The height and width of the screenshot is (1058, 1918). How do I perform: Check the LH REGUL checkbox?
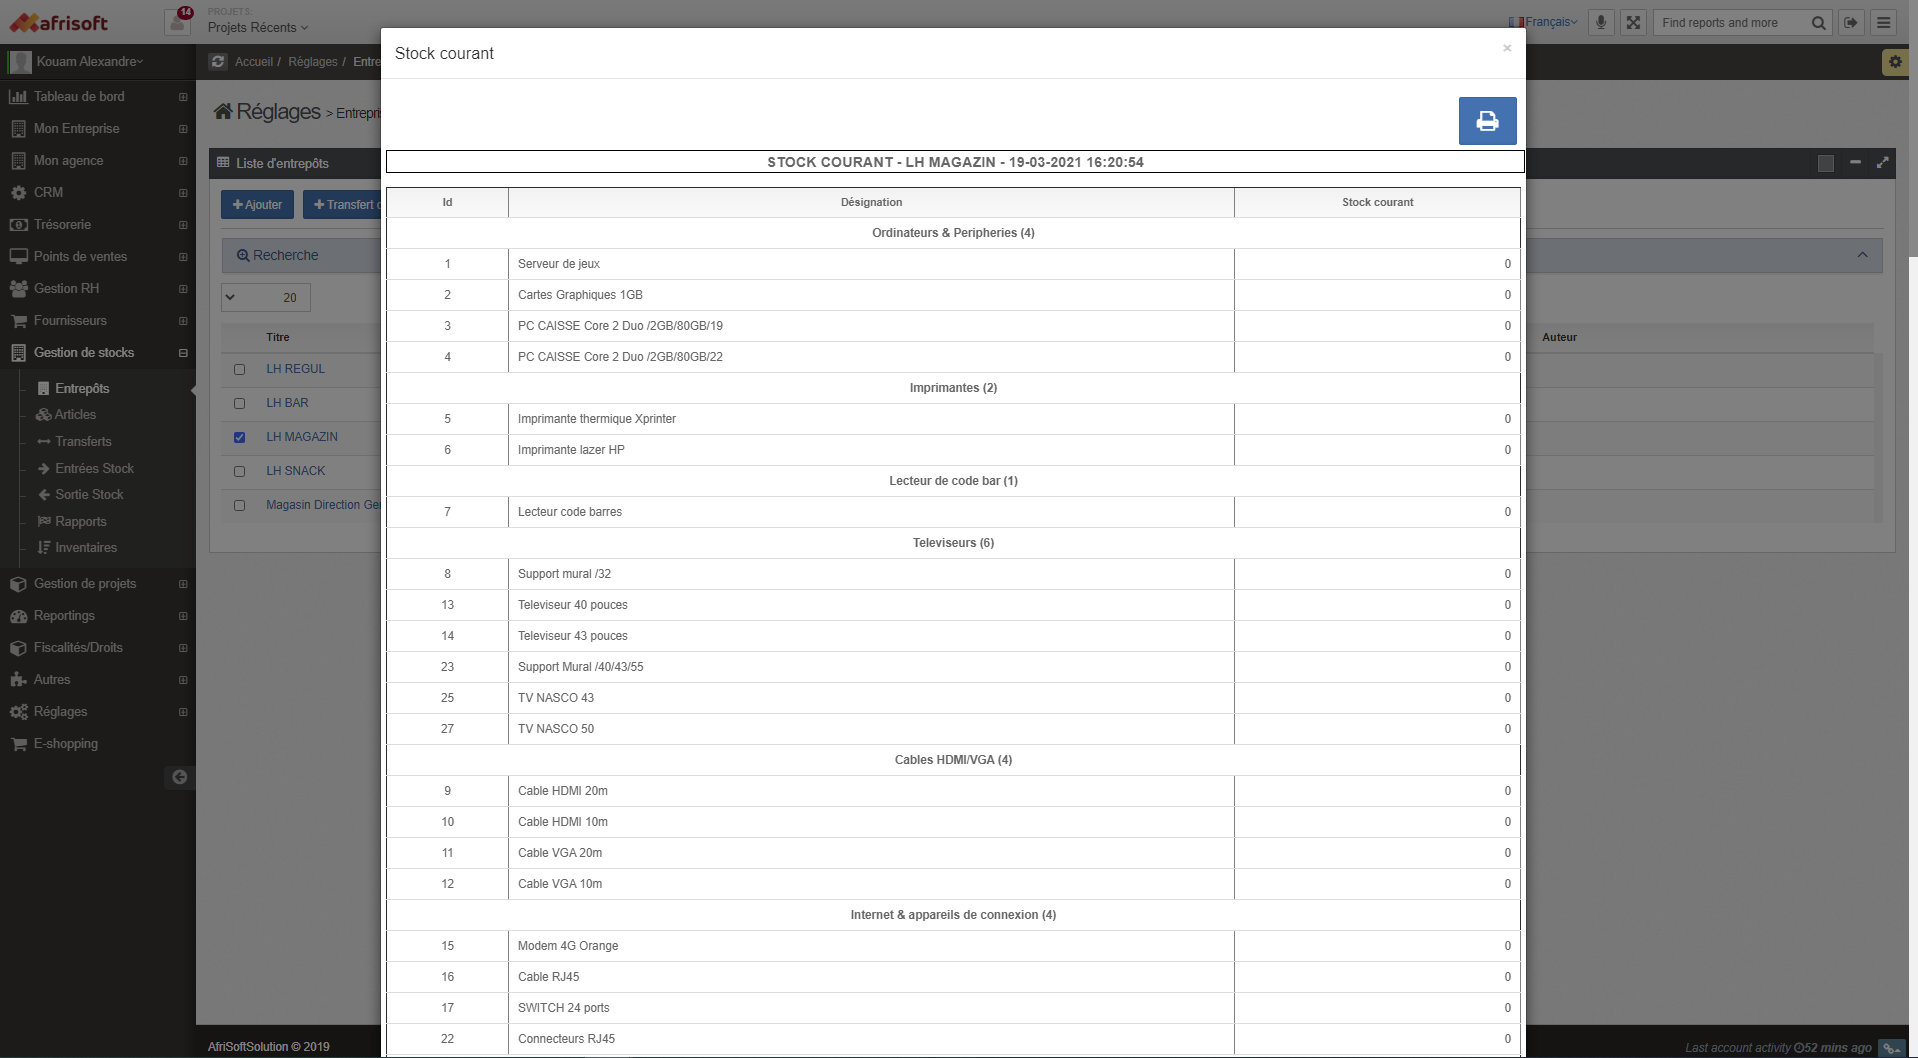pyautogui.click(x=239, y=369)
